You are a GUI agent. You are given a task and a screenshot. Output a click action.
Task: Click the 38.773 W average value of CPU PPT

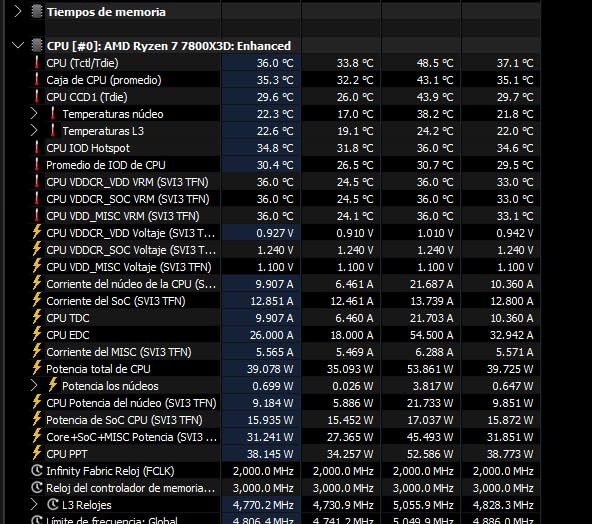click(510, 454)
